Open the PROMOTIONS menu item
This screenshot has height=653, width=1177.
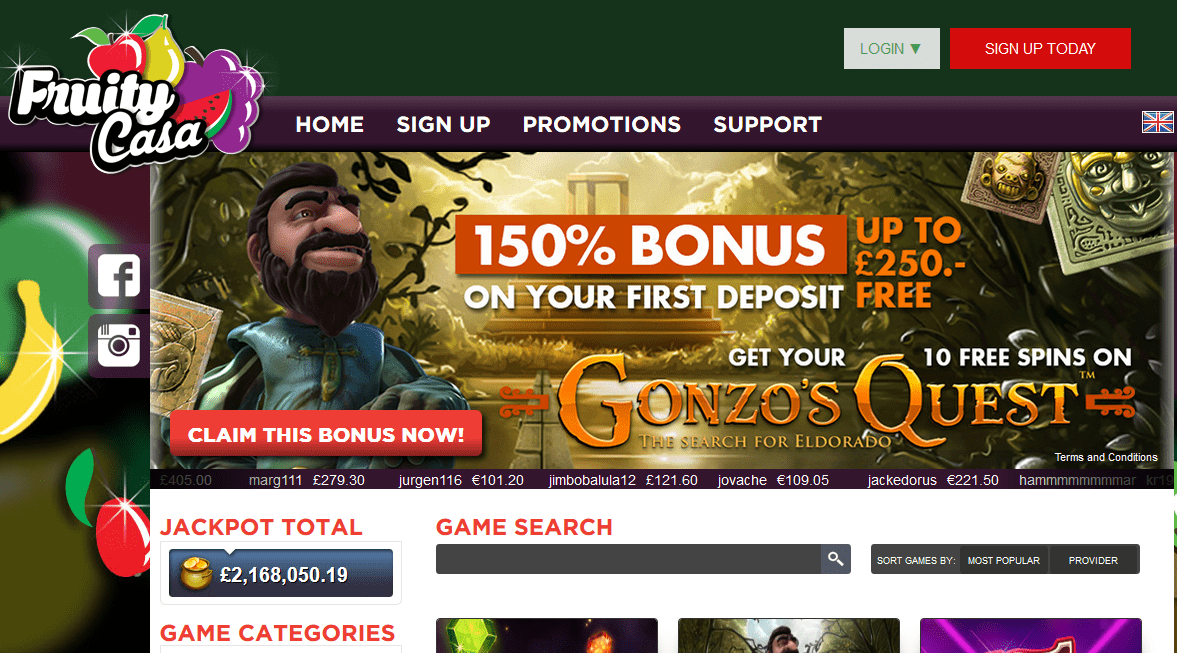(601, 125)
